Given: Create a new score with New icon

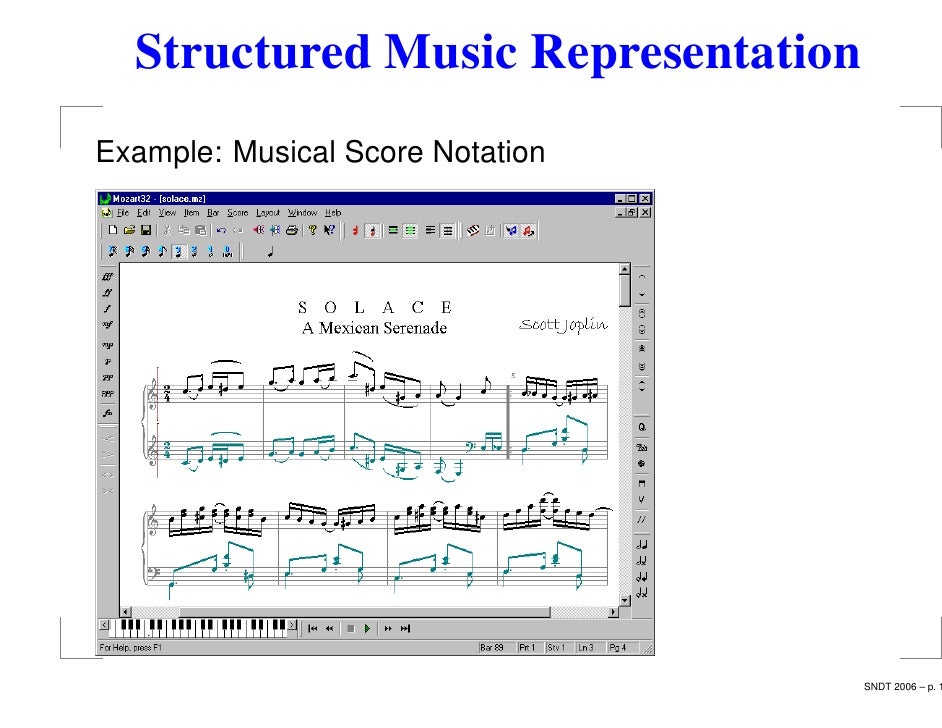Looking at the screenshot, I should tap(112, 230).
